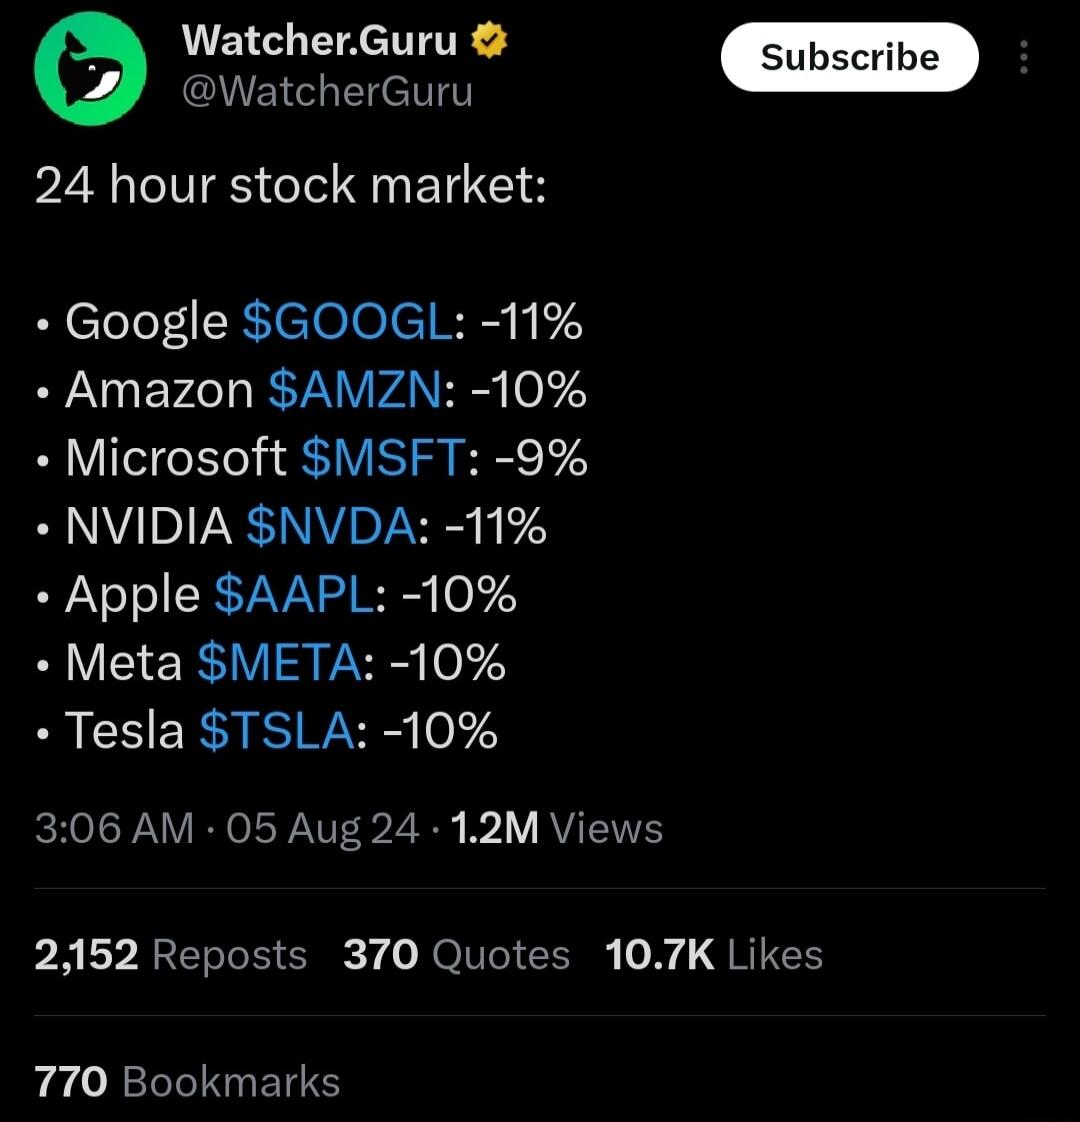Open the $GOOGL cashtag
Viewport: 1080px width, 1122px height.
[347, 322]
